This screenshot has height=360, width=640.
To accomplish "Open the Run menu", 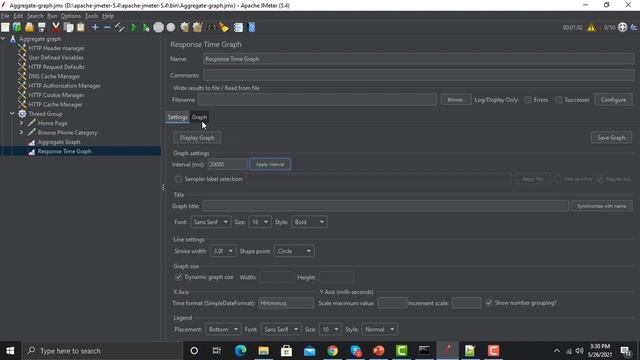I will click(52, 16).
